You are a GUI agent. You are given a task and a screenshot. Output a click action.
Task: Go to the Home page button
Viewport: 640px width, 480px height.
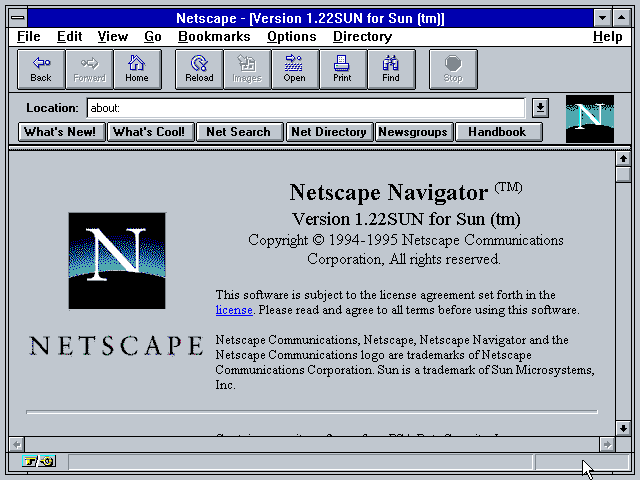(137, 69)
